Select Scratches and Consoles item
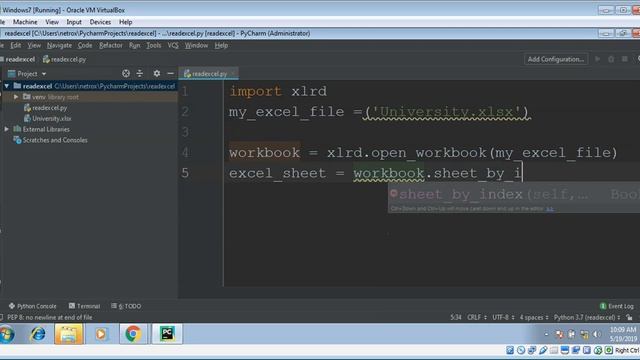The image size is (640, 360). (x=55, y=140)
